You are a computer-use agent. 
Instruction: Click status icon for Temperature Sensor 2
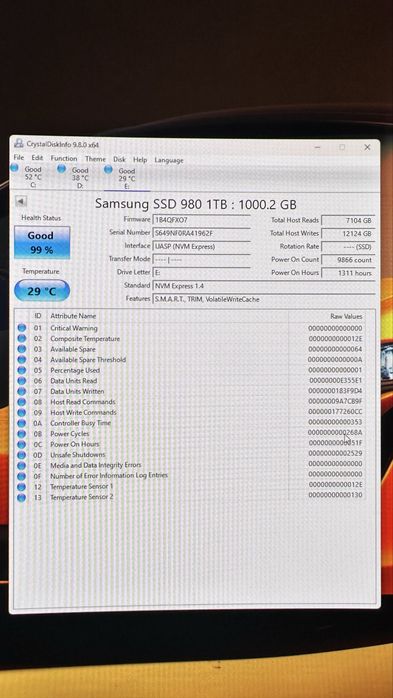point(21,497)
